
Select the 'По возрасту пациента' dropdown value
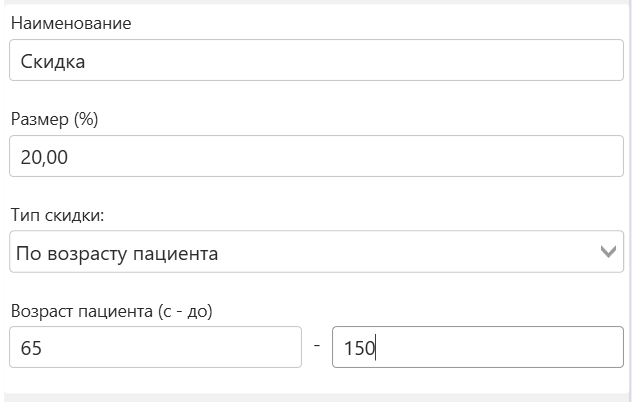pos(117,253)
